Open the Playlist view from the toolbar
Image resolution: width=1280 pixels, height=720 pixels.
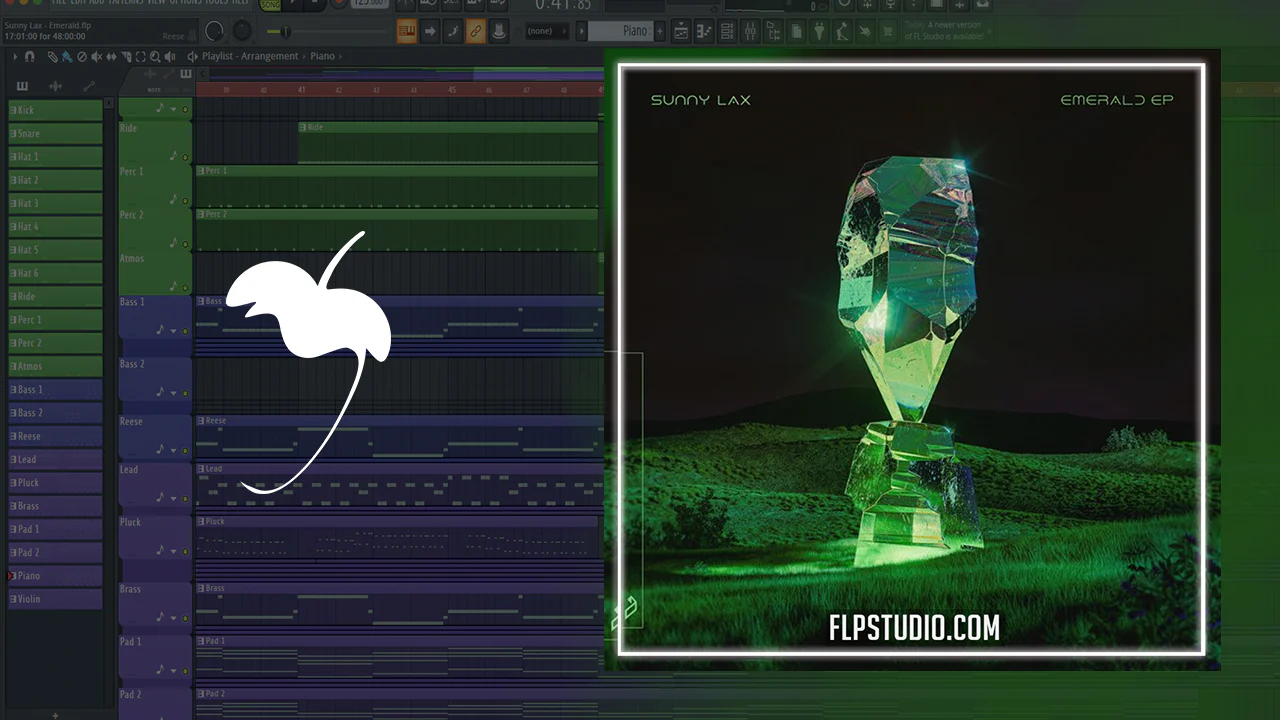click(x=681, y=31)
